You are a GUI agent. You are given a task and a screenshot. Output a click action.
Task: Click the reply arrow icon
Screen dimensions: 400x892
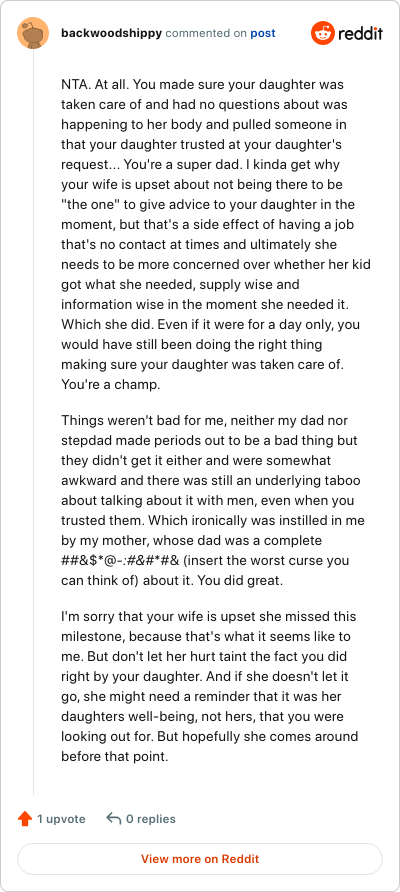point(114,819)
